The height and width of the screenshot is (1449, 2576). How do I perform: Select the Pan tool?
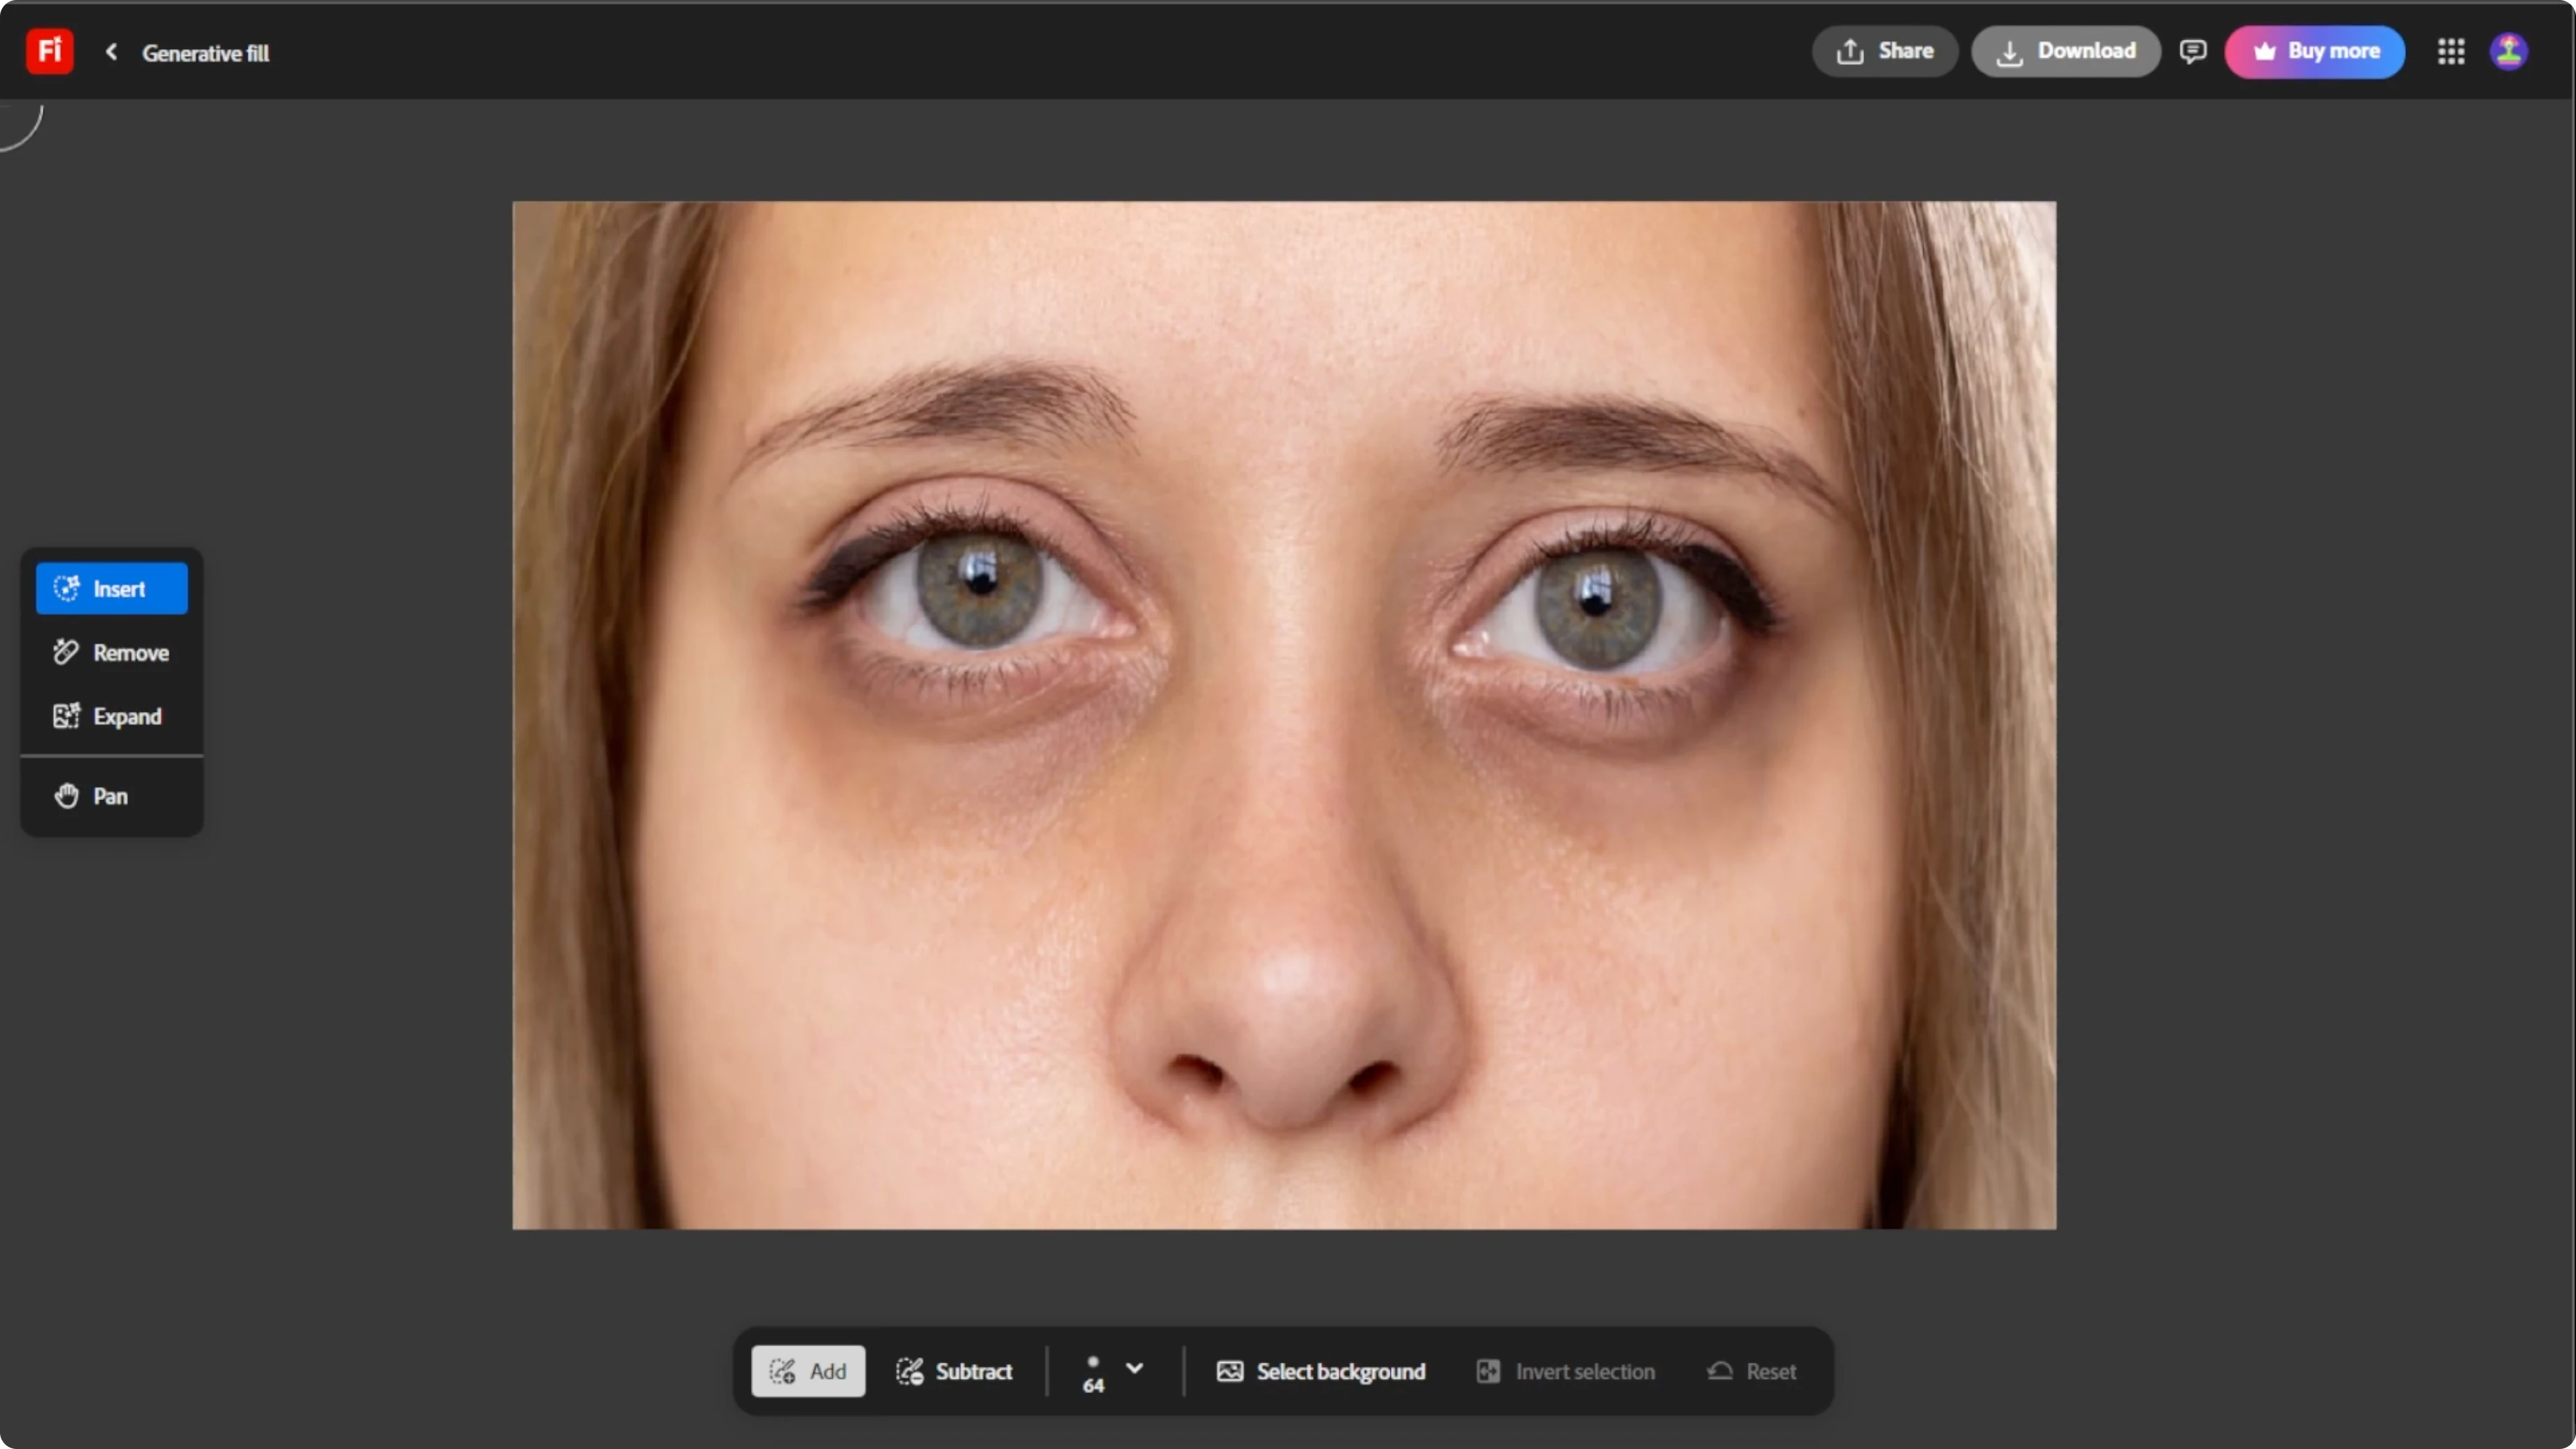click(x=111, y=796)
